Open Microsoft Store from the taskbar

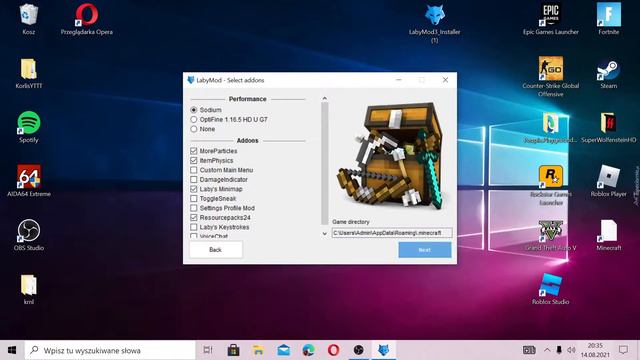233,350
